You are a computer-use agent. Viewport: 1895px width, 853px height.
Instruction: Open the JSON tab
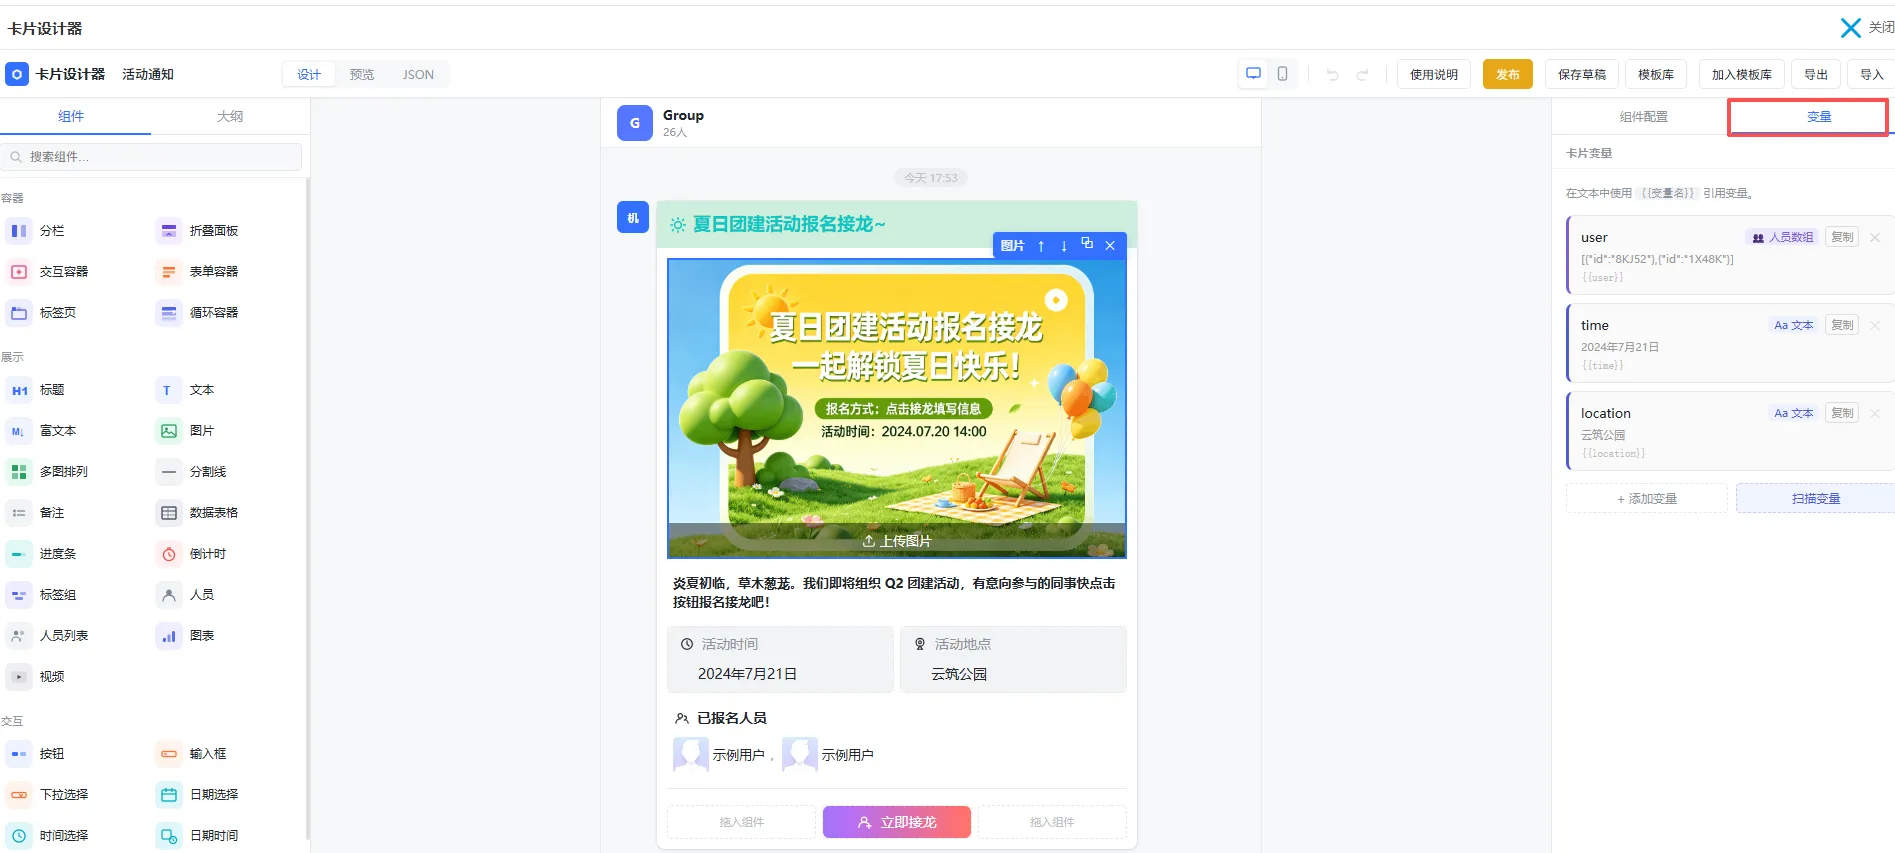(x=418, y=75)
